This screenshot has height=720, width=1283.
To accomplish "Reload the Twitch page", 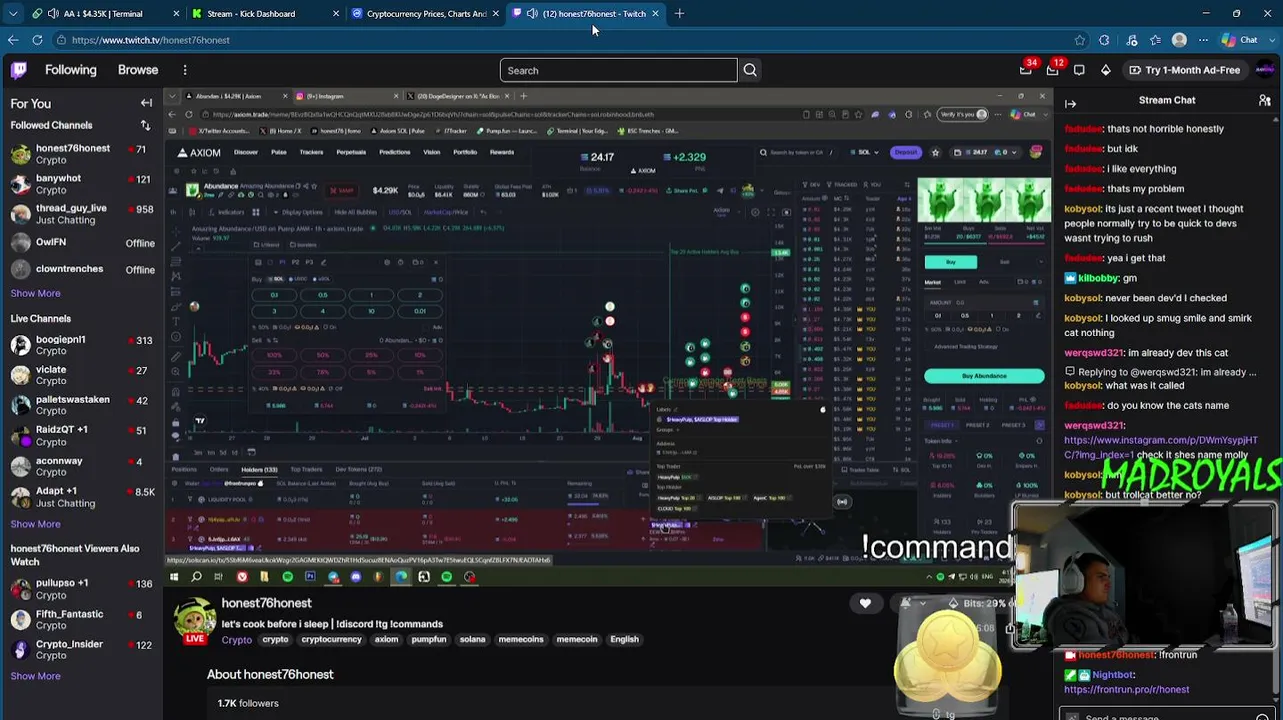I will [x=37, y=40].
